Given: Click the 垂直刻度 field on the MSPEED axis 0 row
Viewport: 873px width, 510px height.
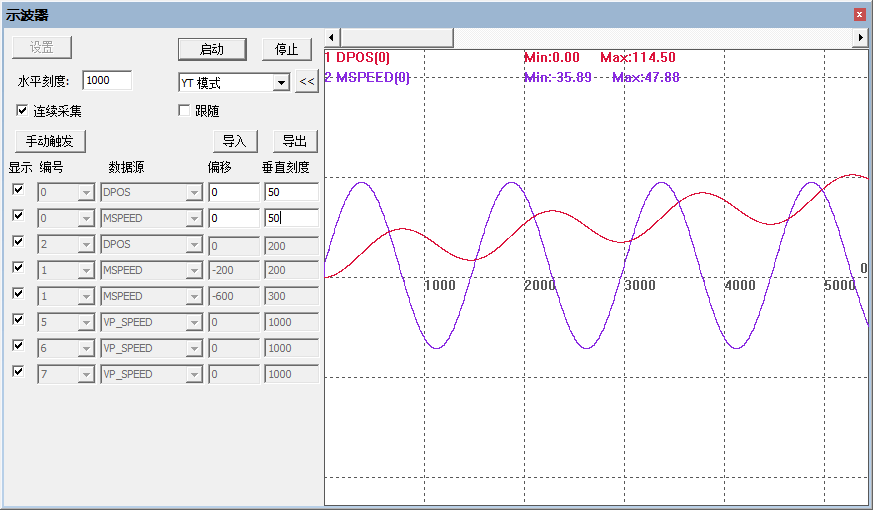Looking at the screenshot, I should pyautogui.click(x=292, y=218).
